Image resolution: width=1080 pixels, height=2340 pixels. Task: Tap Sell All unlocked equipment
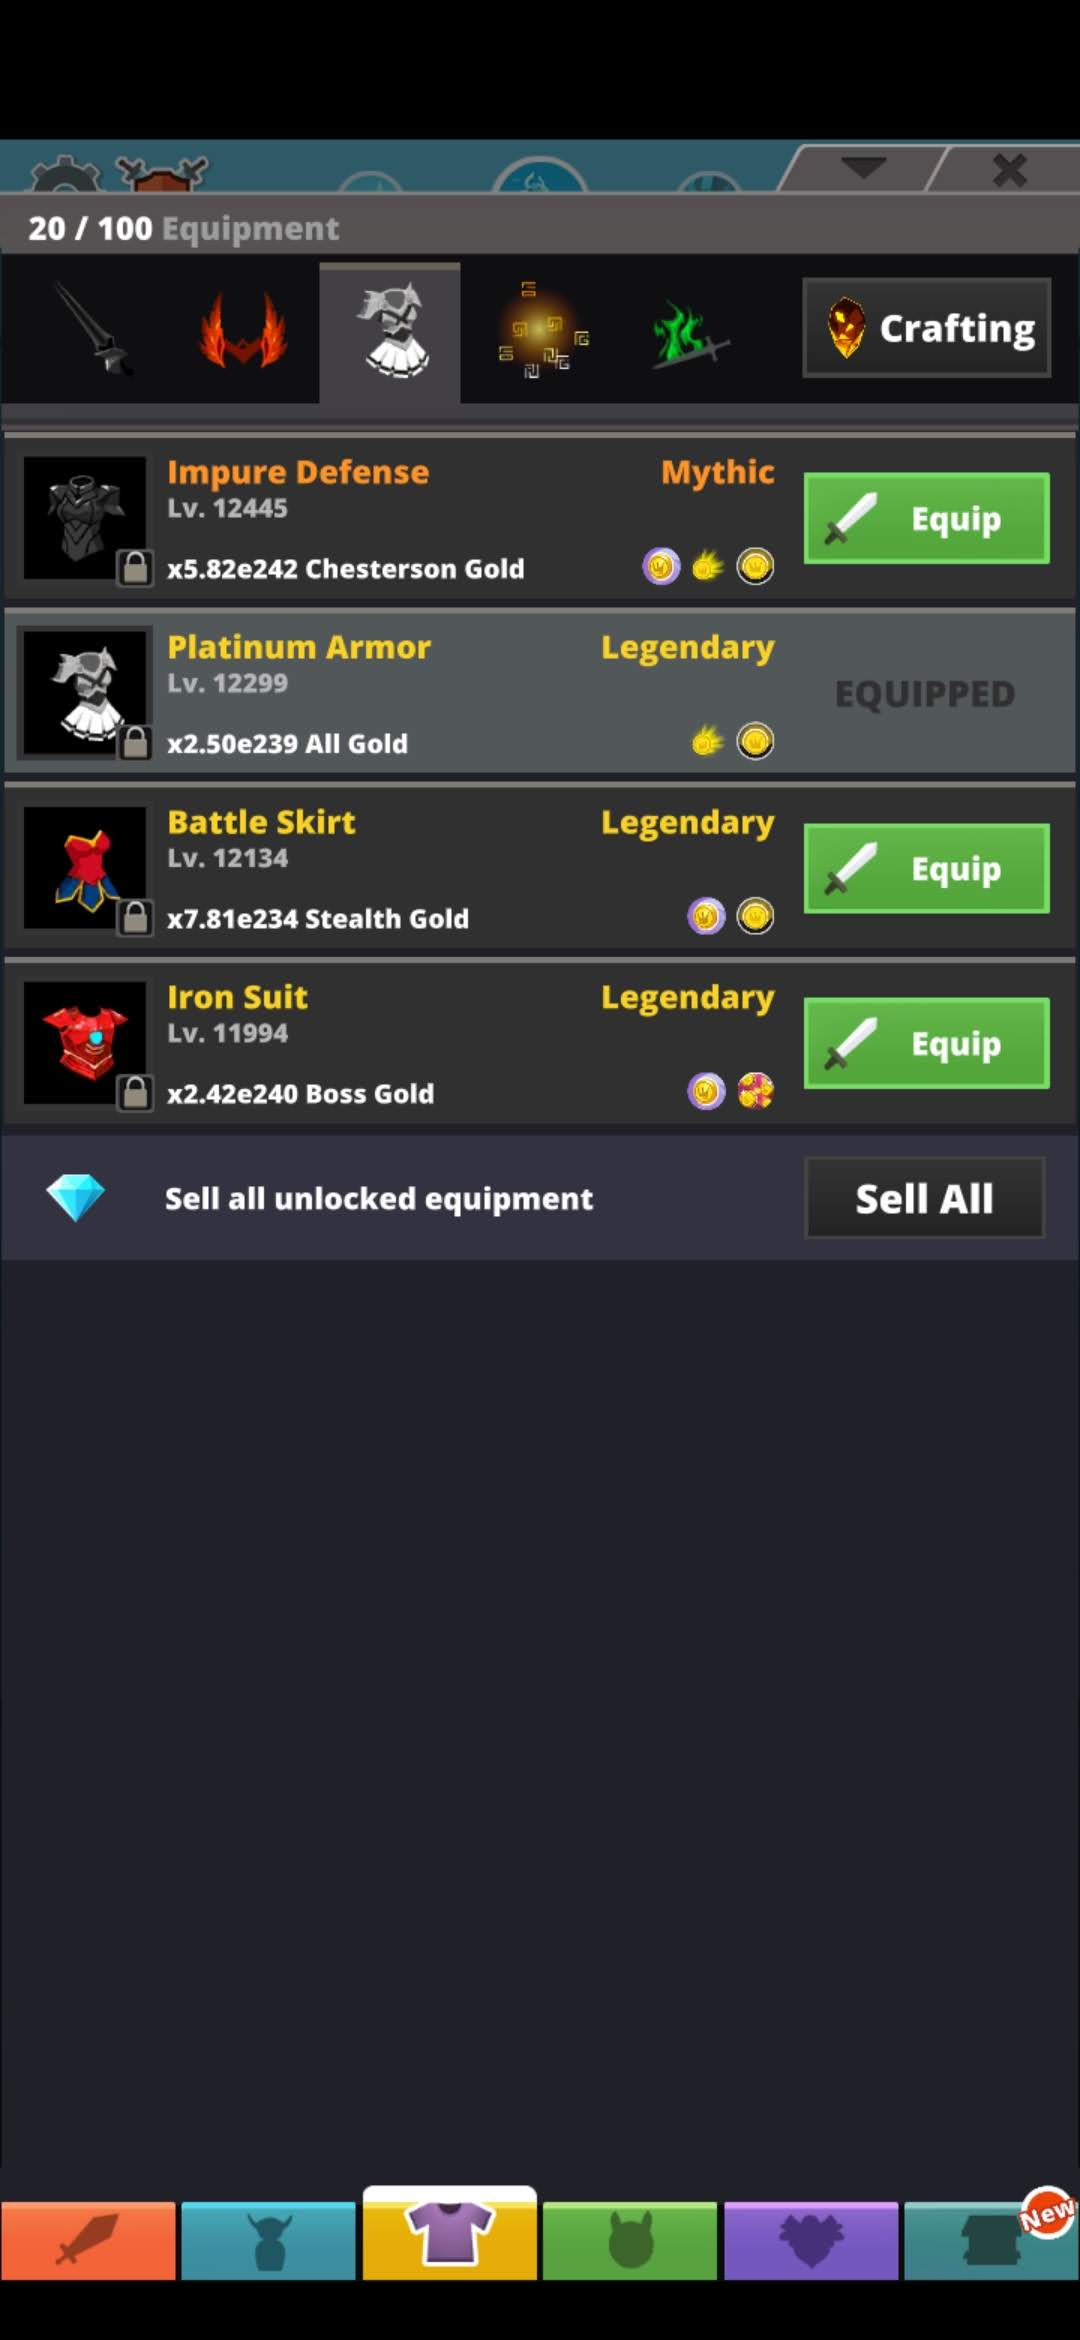point(925,1198)
